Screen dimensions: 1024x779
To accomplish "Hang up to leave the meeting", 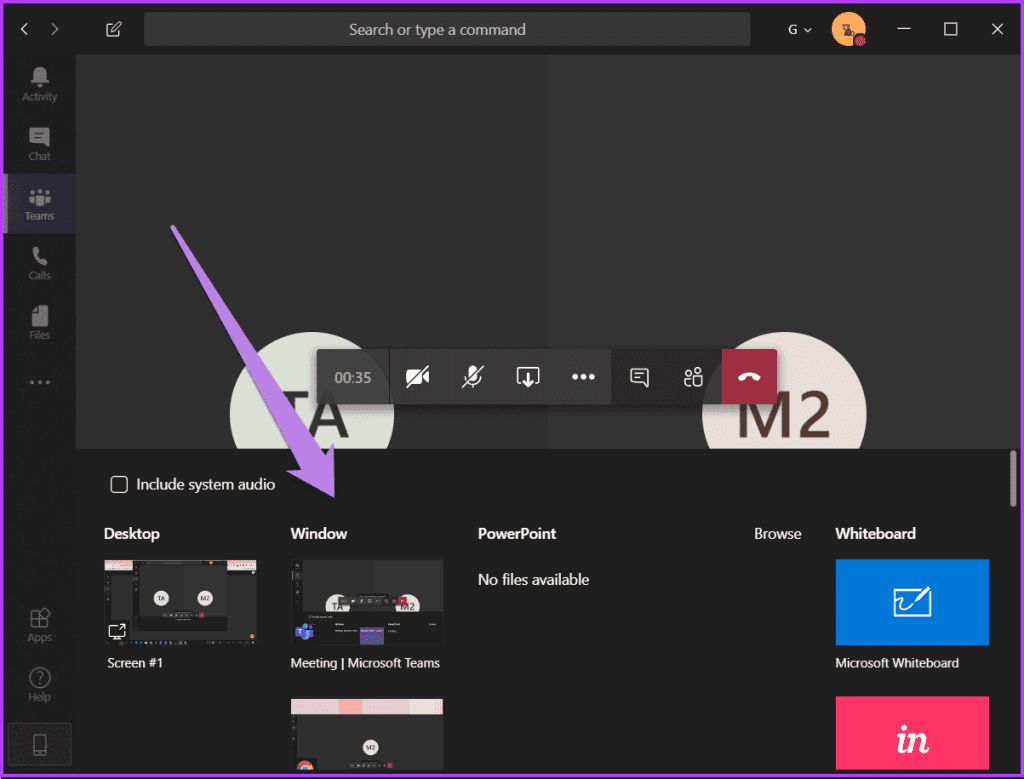I will pyautogui.click(x=749, y=377).
